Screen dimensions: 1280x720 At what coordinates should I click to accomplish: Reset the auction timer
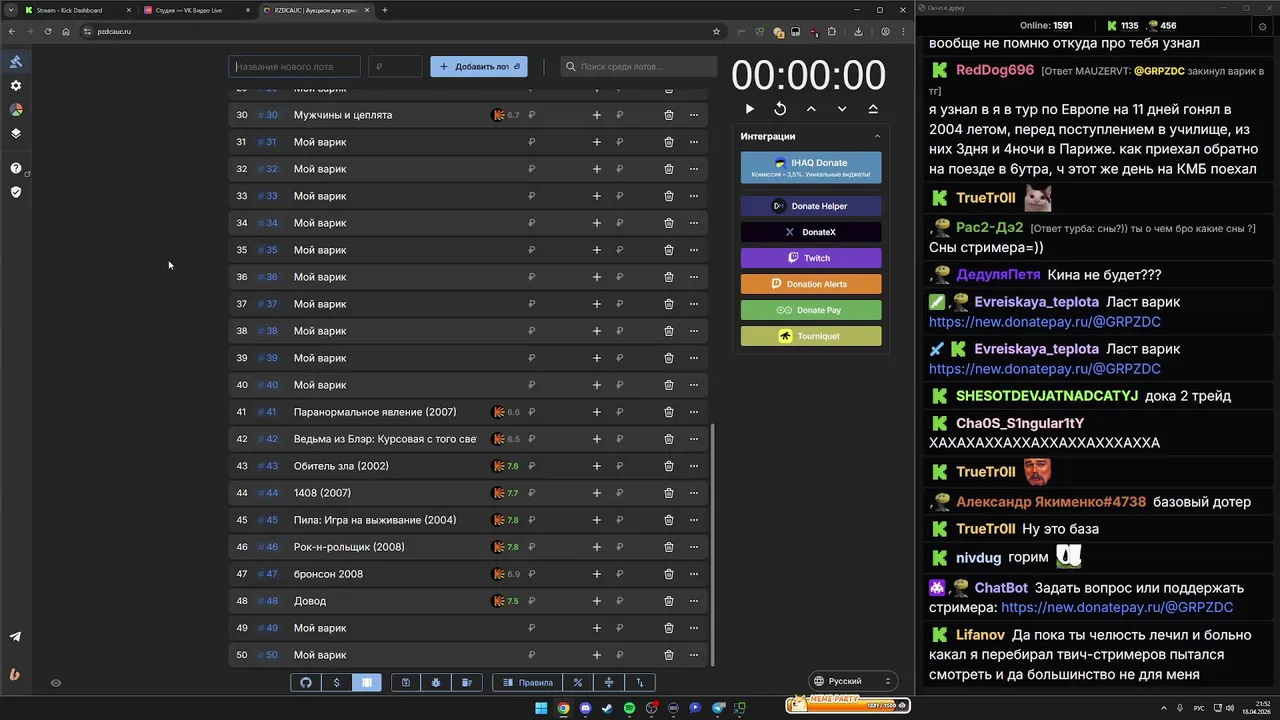pyautogui.click(x=780, y=109)
